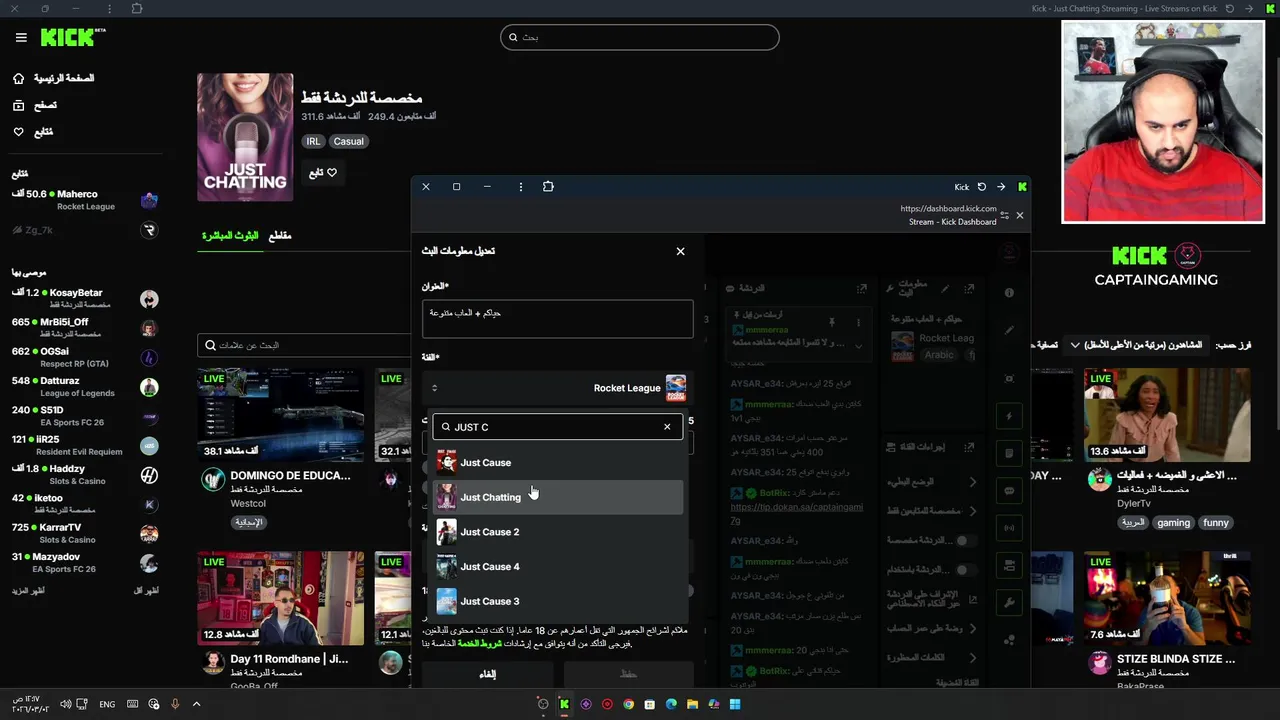Screen dimensions: 1280x720
Task: Click the stream title text area
Action: 557,319
